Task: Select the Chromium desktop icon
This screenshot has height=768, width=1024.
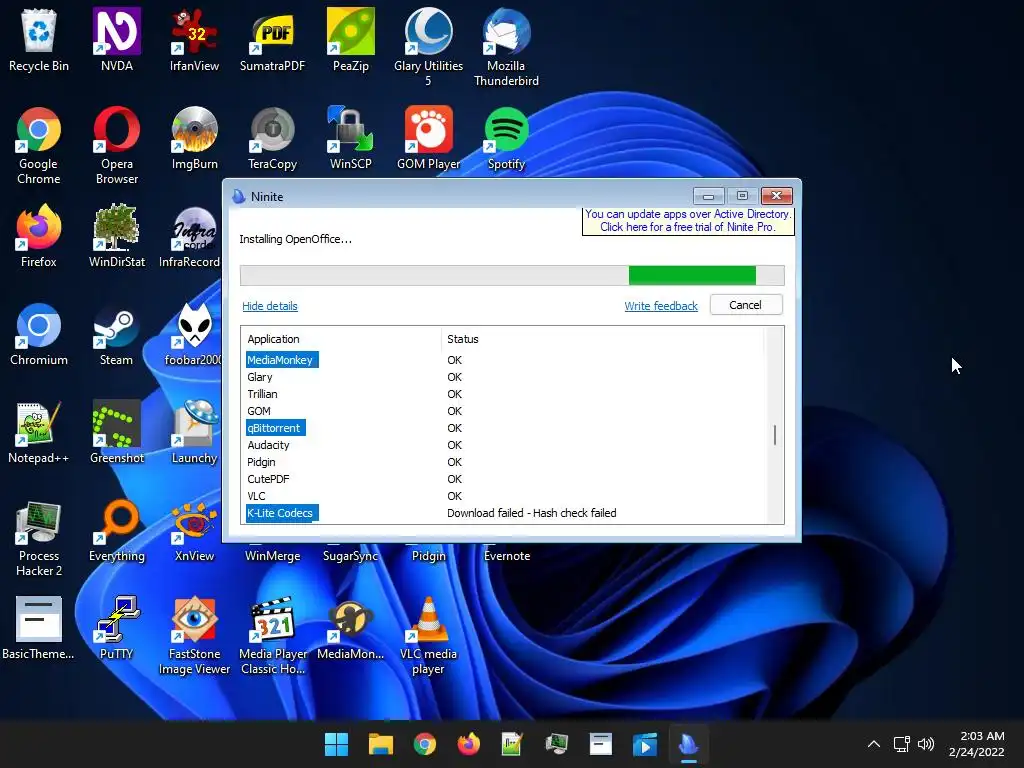Action: (39, 334)
